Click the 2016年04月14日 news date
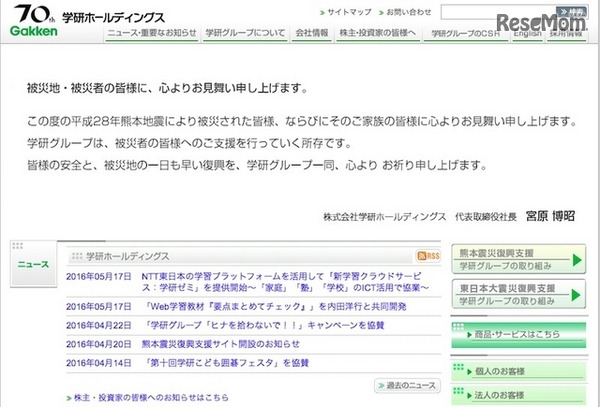Viewport: 600px width, 407px height. pos(99,363)
